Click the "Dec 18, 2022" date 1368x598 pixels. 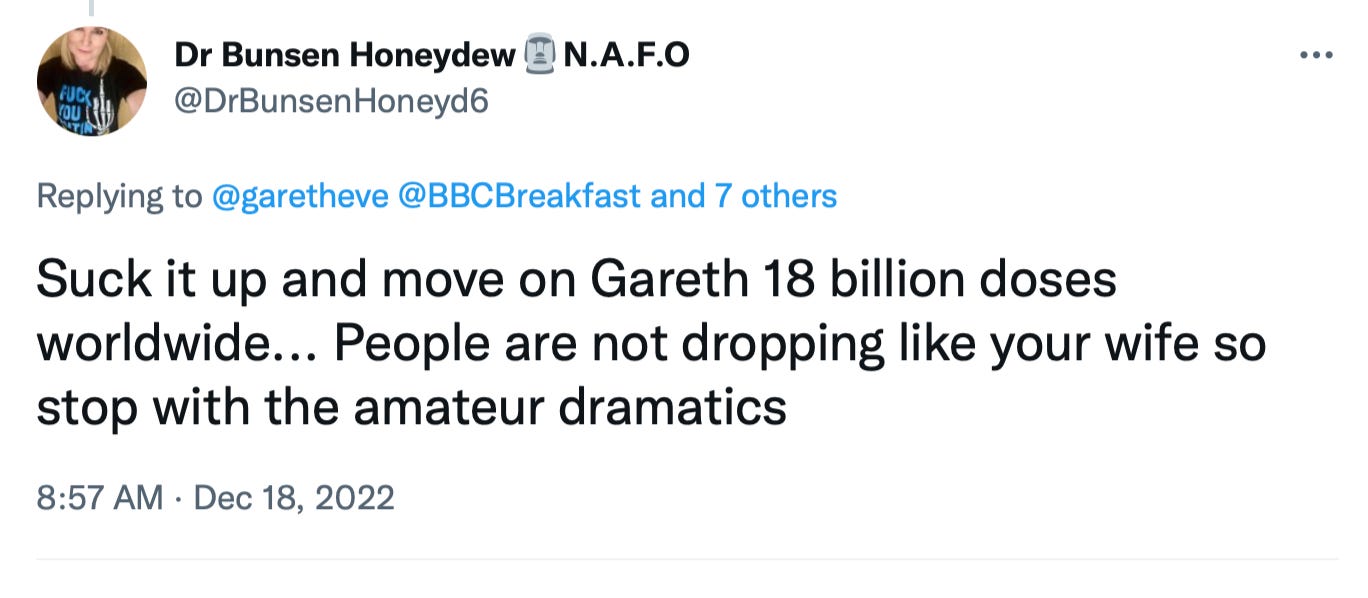click(294, 497)
